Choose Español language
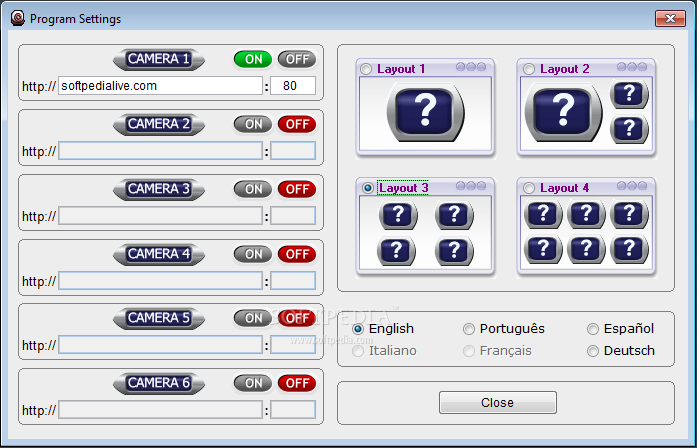The width and height of the screenshot is (697, 448). [593, 329]
